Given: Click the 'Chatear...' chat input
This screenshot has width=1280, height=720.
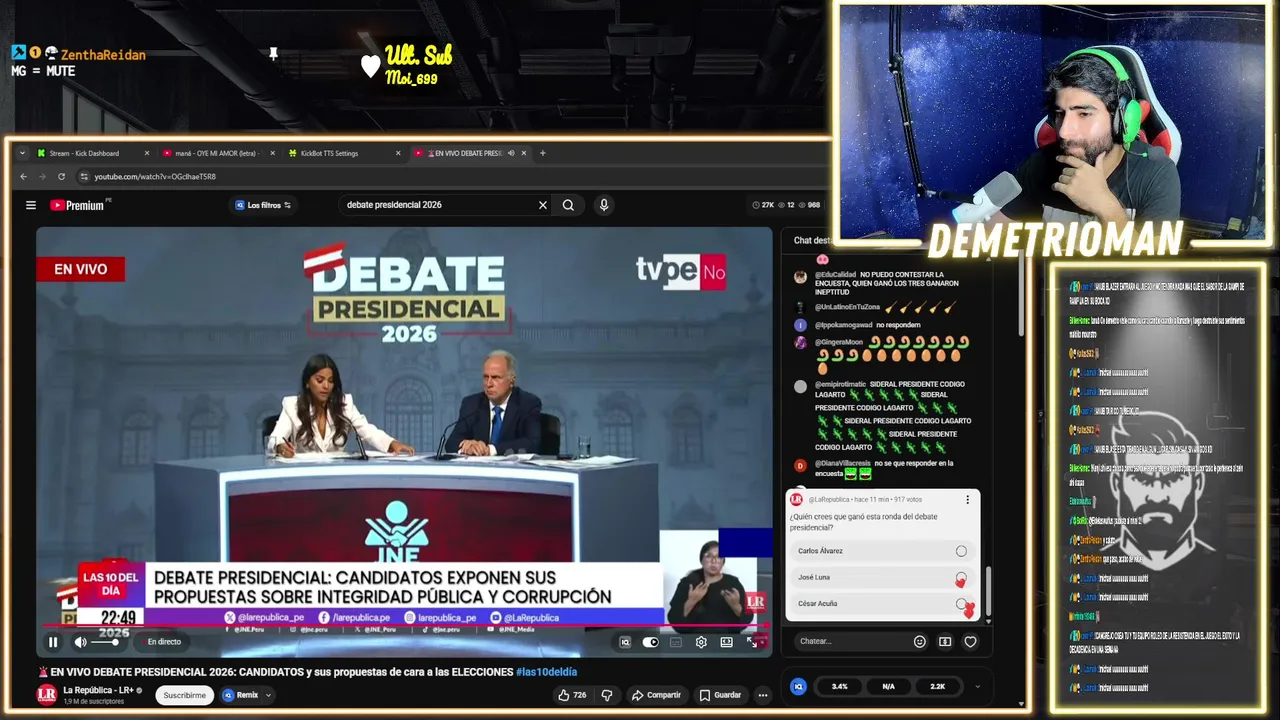Looking at the screenshot, I should (851, 642).
